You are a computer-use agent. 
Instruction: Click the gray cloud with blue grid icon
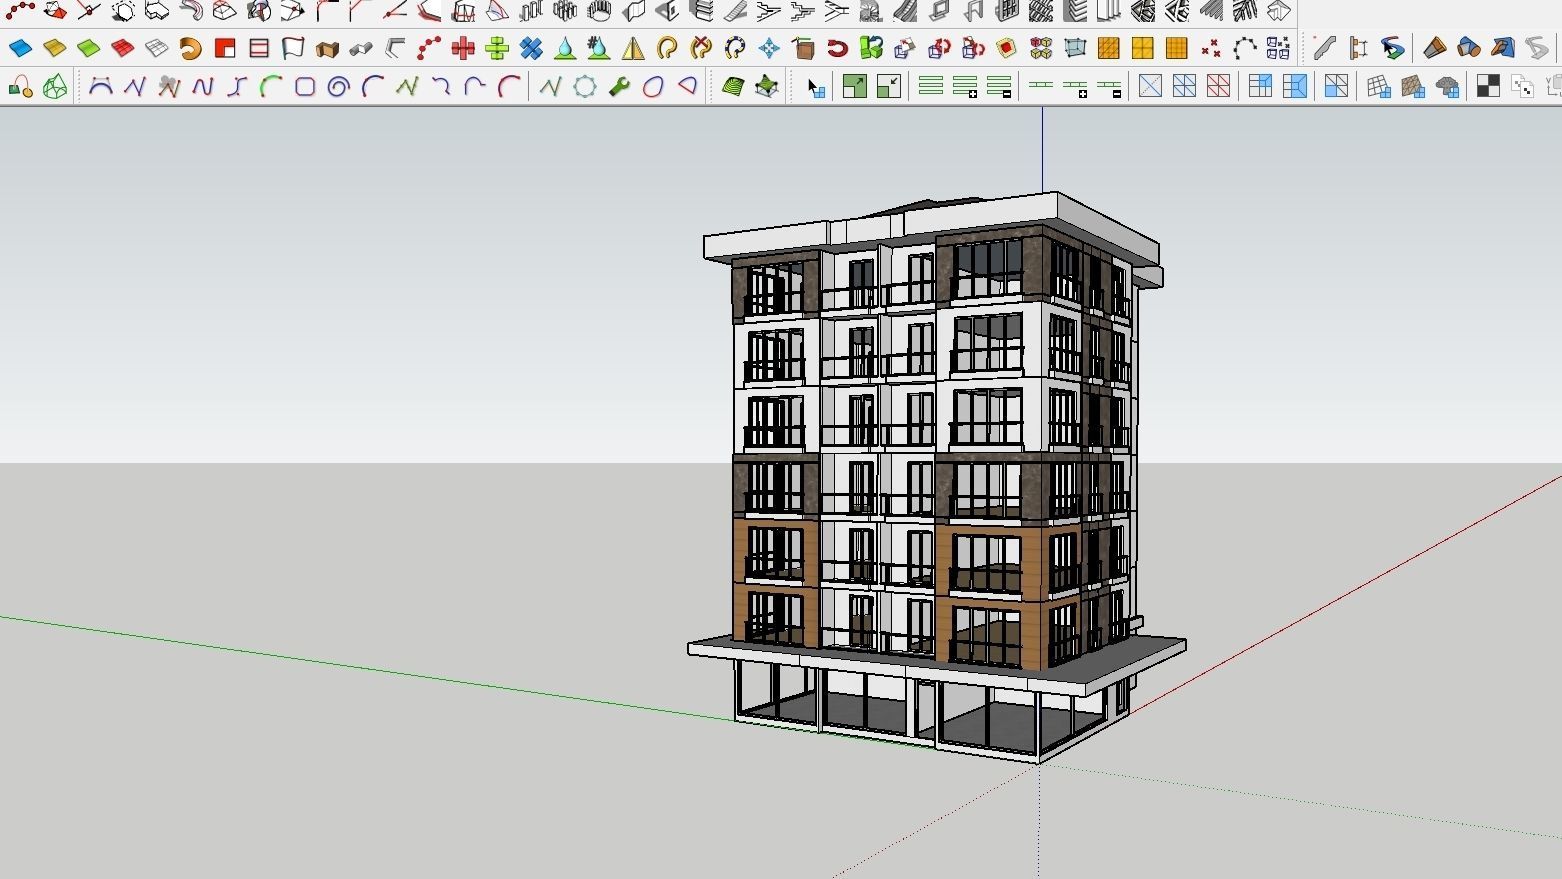tap(1447, 87)
